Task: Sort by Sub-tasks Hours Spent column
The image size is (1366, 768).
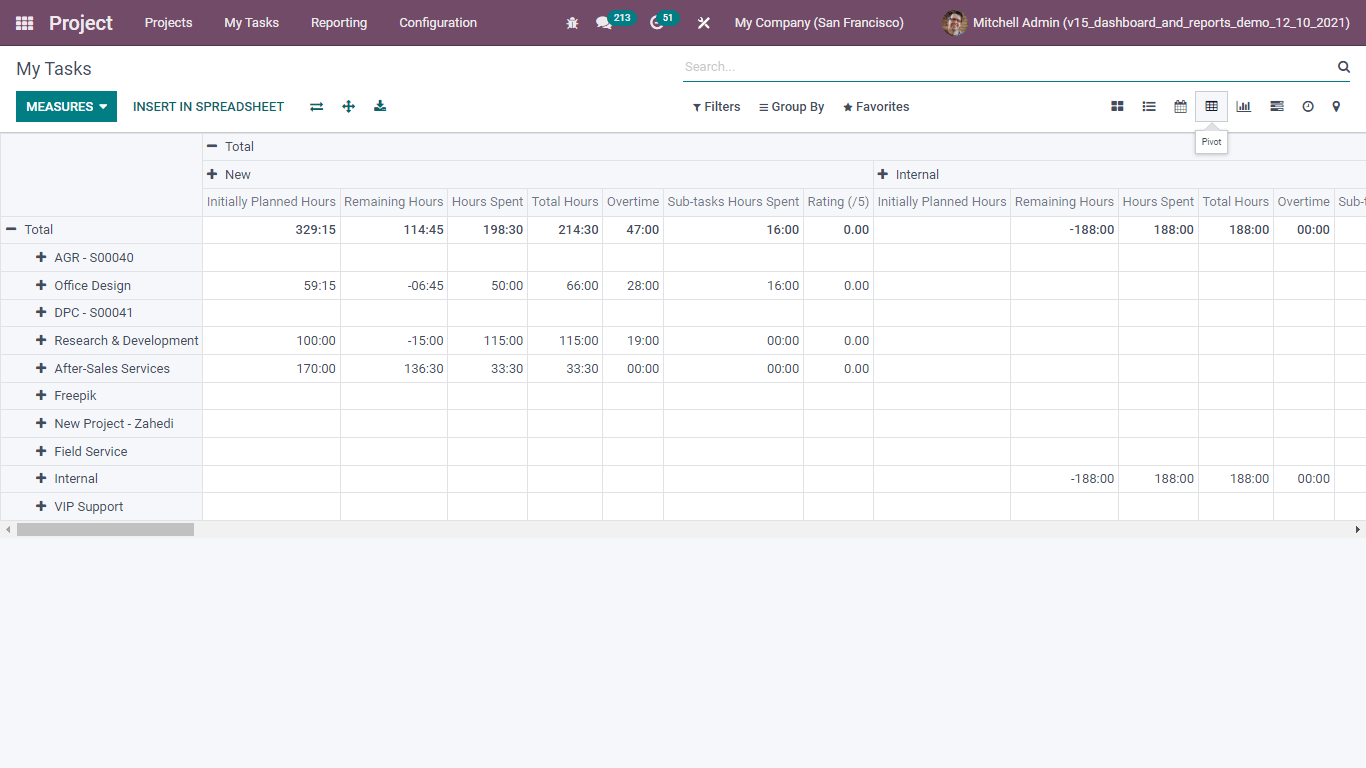Action: (x=734, y=202)
